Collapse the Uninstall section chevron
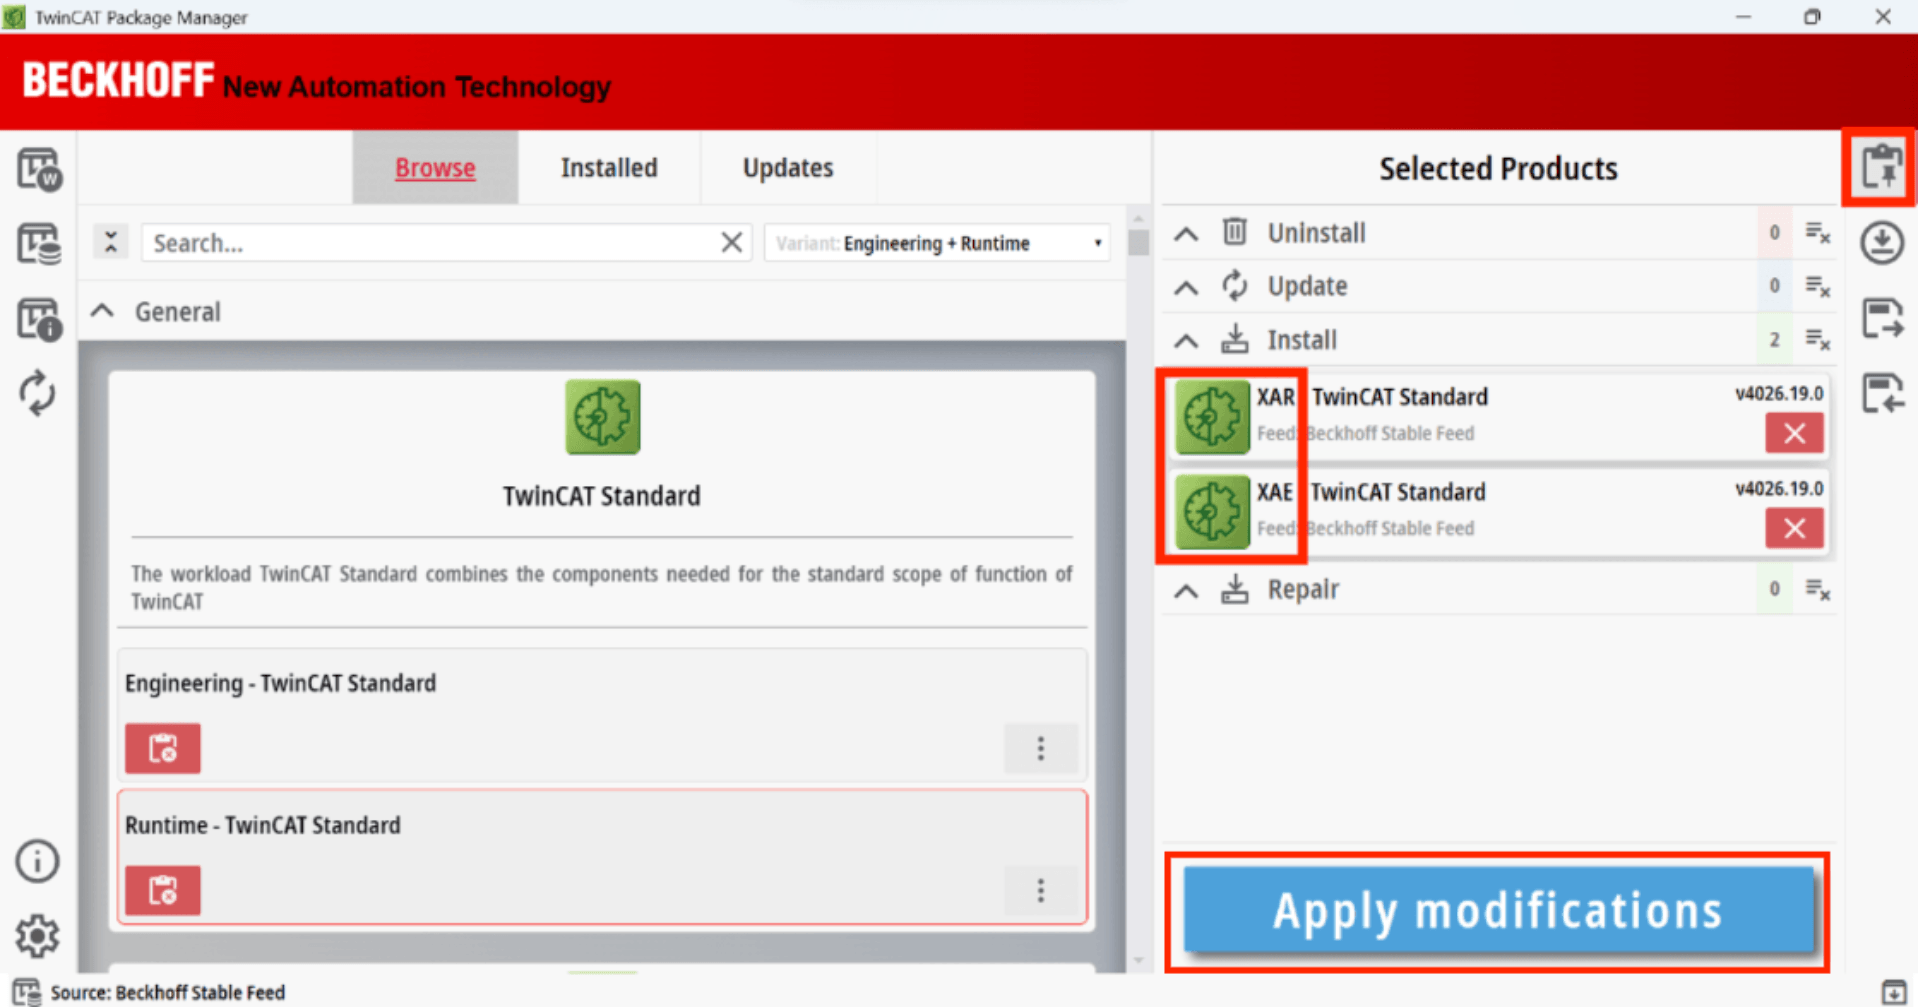1918x1007 pixels. click(1186, 234)
